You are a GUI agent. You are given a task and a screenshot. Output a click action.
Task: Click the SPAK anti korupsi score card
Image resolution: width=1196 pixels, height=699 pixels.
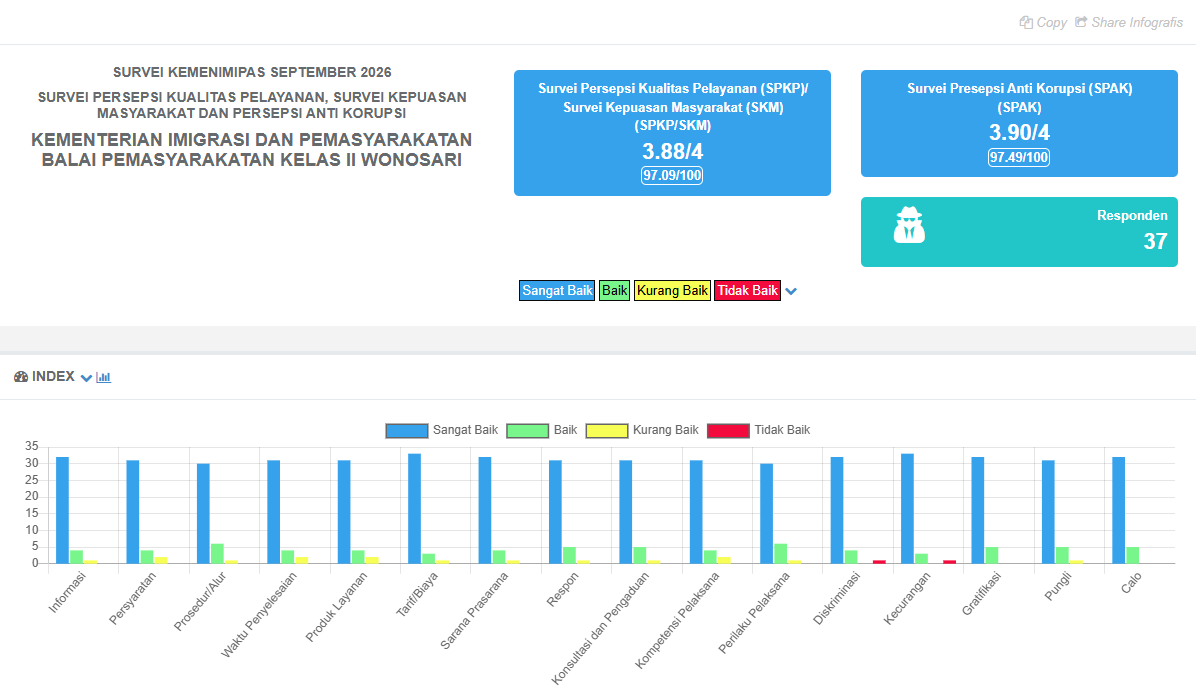pyautogui.click(x=1019, y=124)
